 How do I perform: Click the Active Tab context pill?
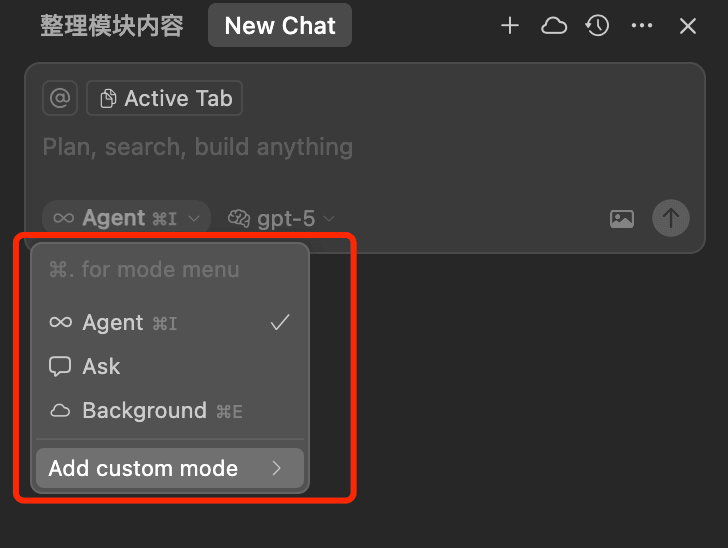[x=164, y=98]
